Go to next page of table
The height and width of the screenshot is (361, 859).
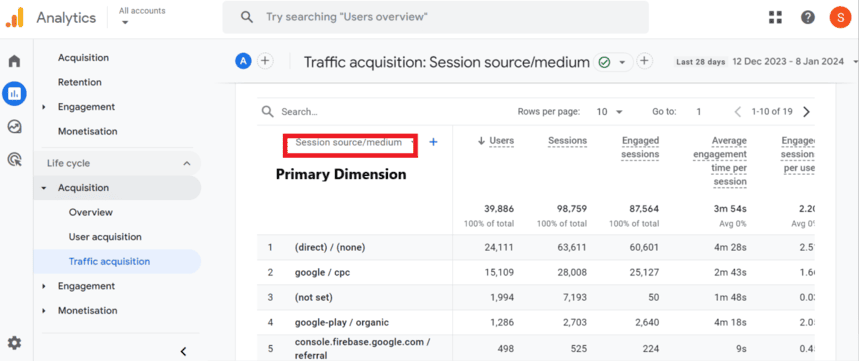tap(806, 112)
